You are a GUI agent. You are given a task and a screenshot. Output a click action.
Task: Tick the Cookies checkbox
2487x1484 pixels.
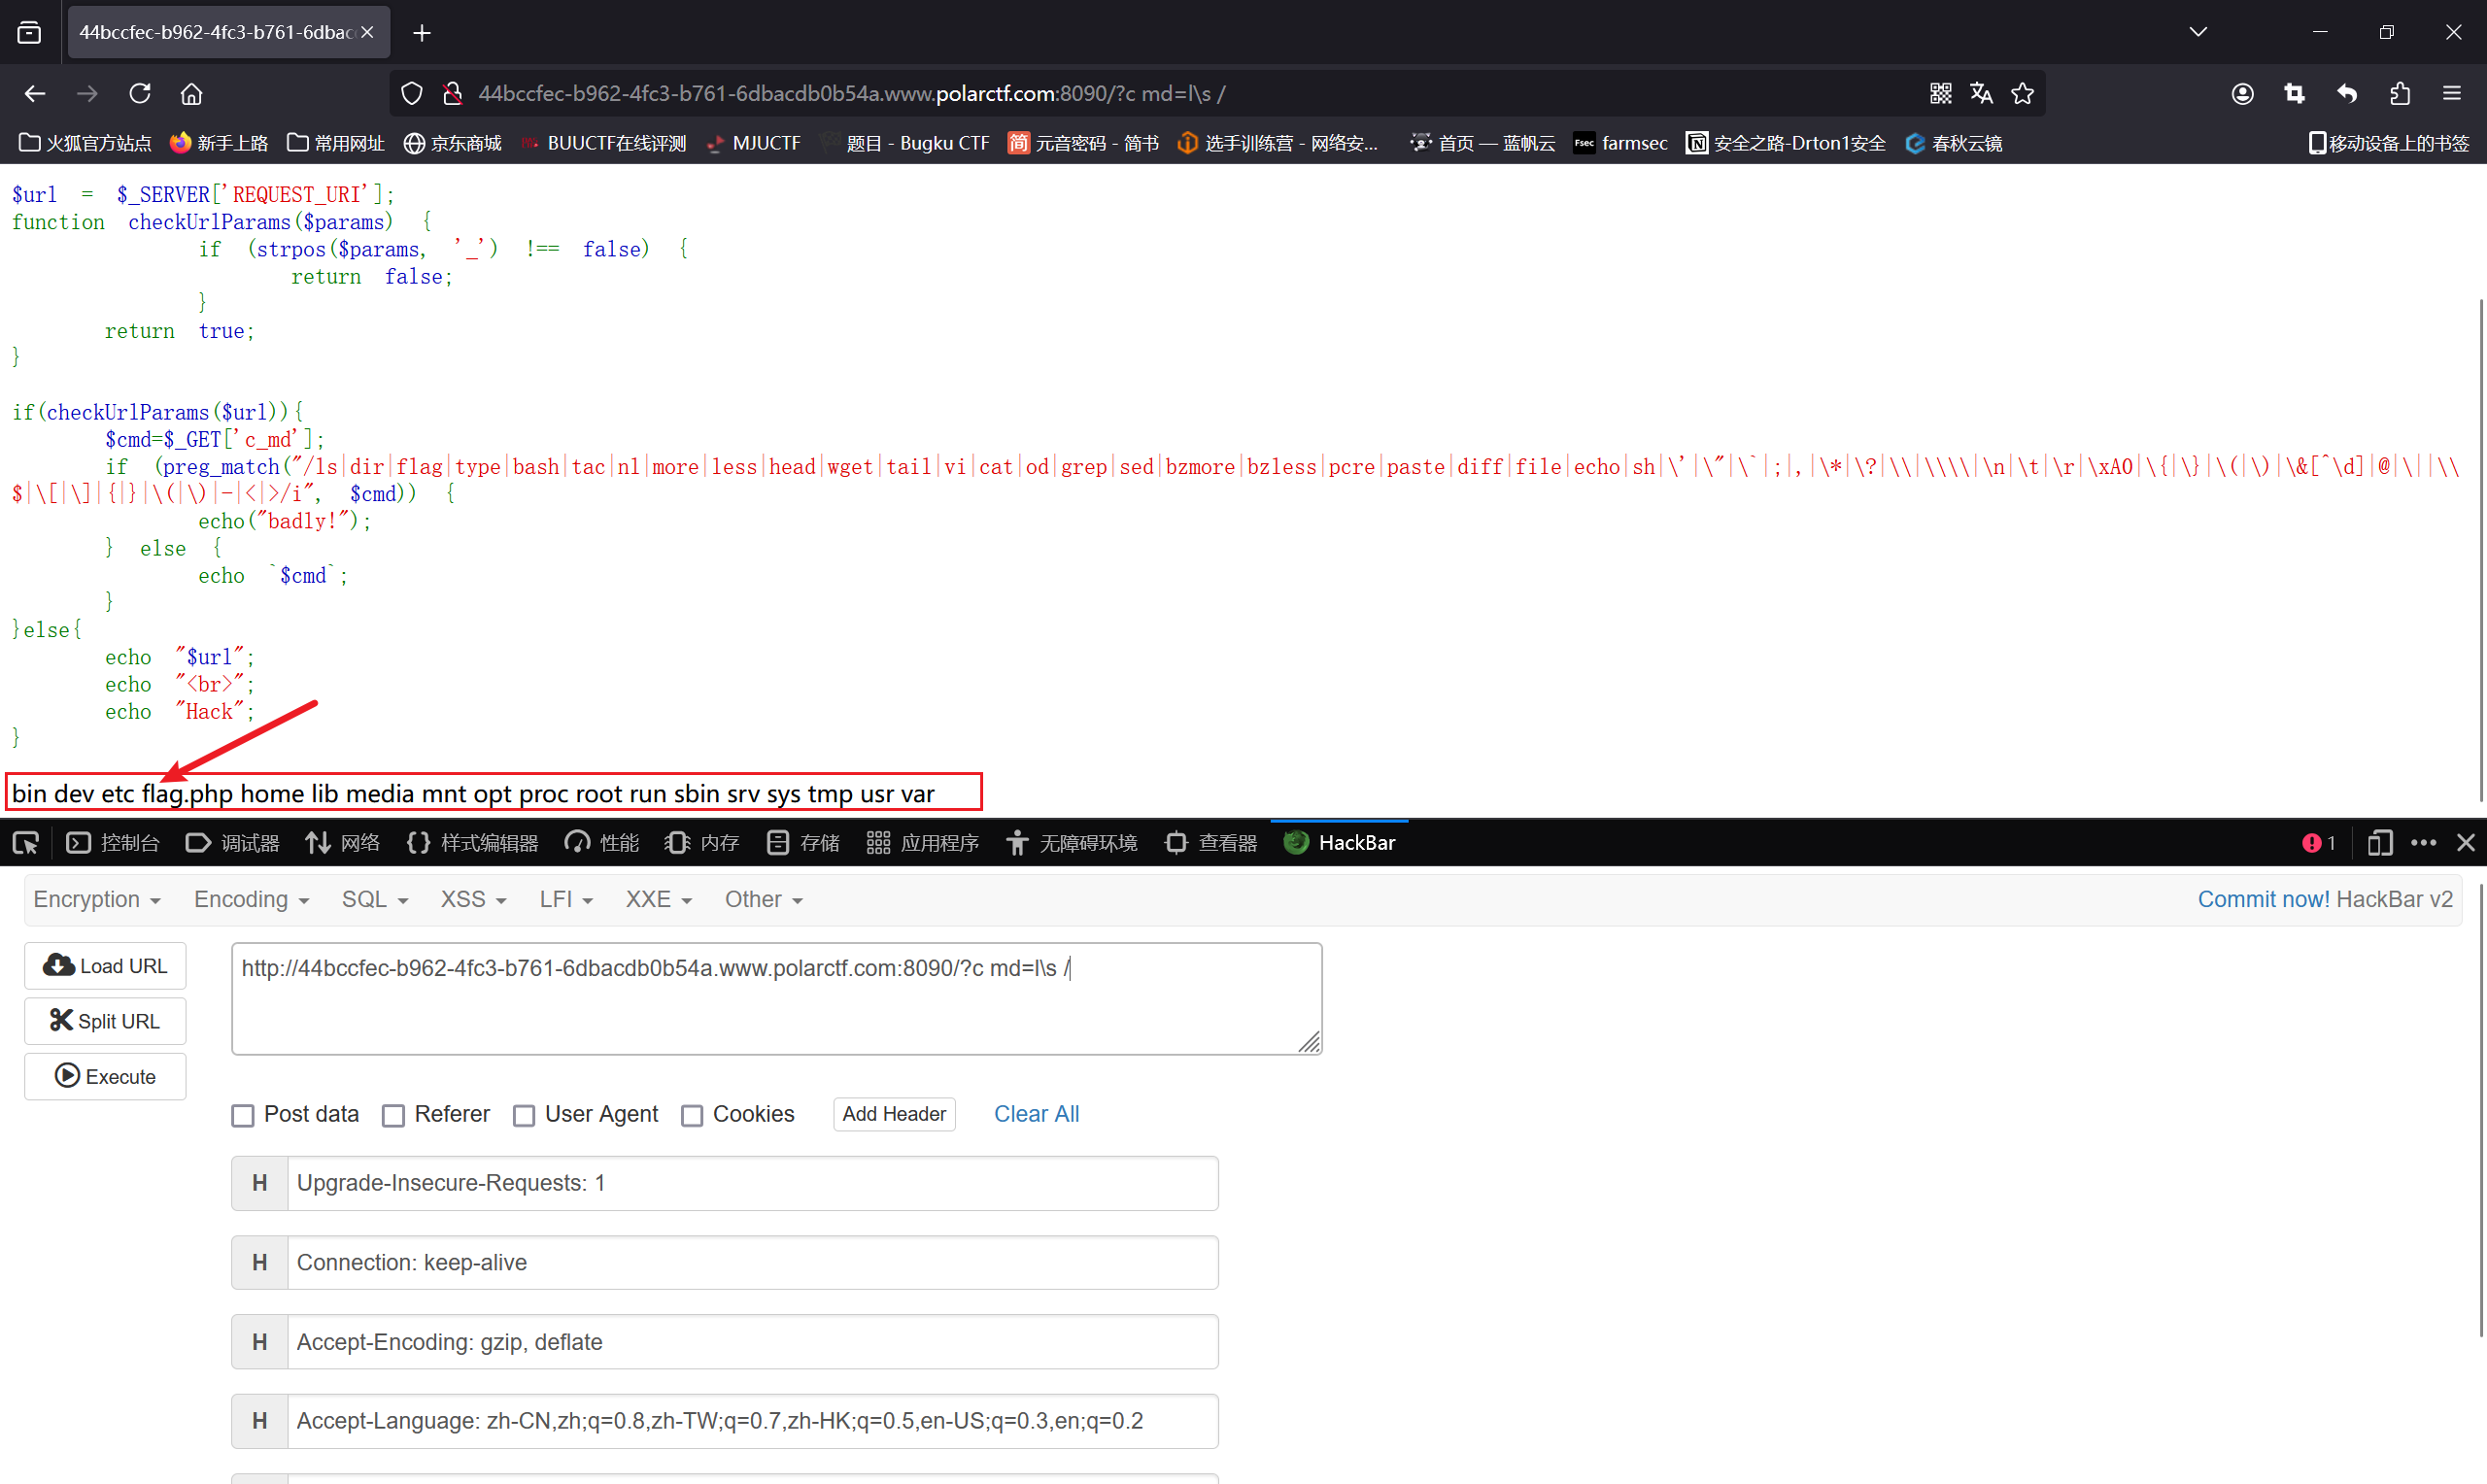tap(692, 1115)
